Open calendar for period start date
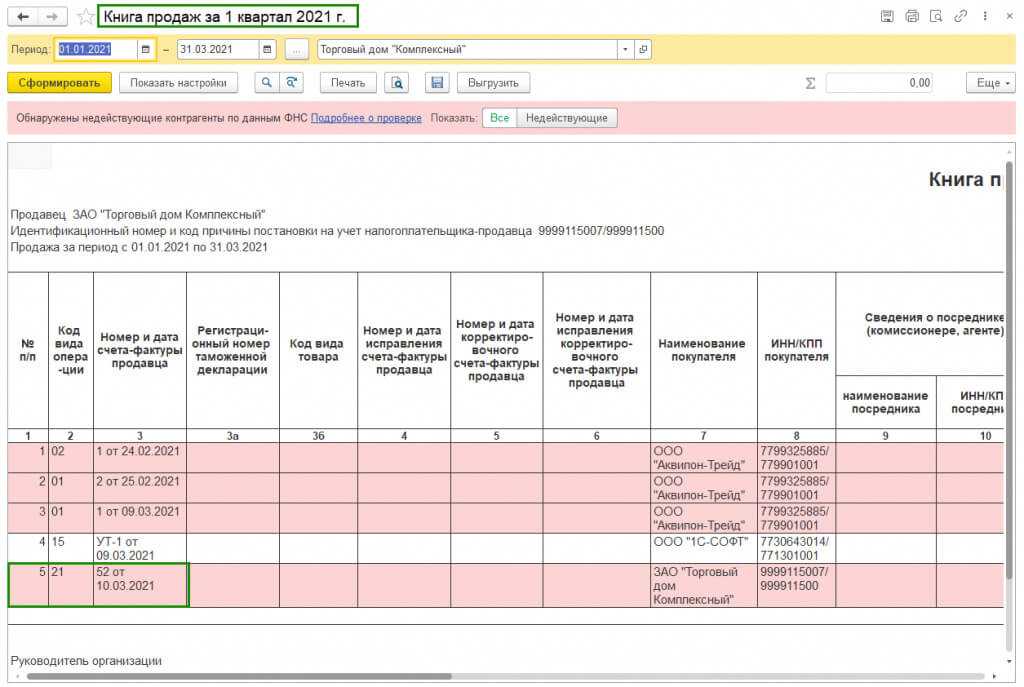1024x687 pixels. 146,50
